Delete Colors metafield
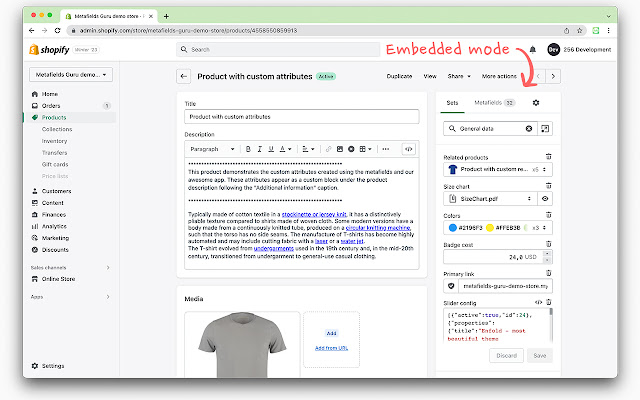Image resolution: width=640 pixels, height=400 pixels. (549, 215)
